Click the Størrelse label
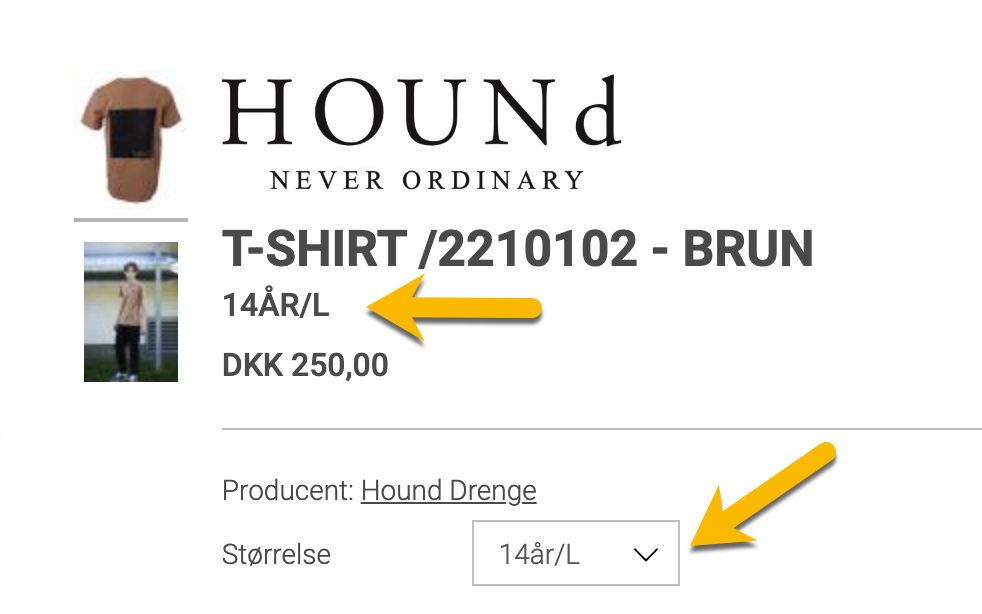 point(276,554)
